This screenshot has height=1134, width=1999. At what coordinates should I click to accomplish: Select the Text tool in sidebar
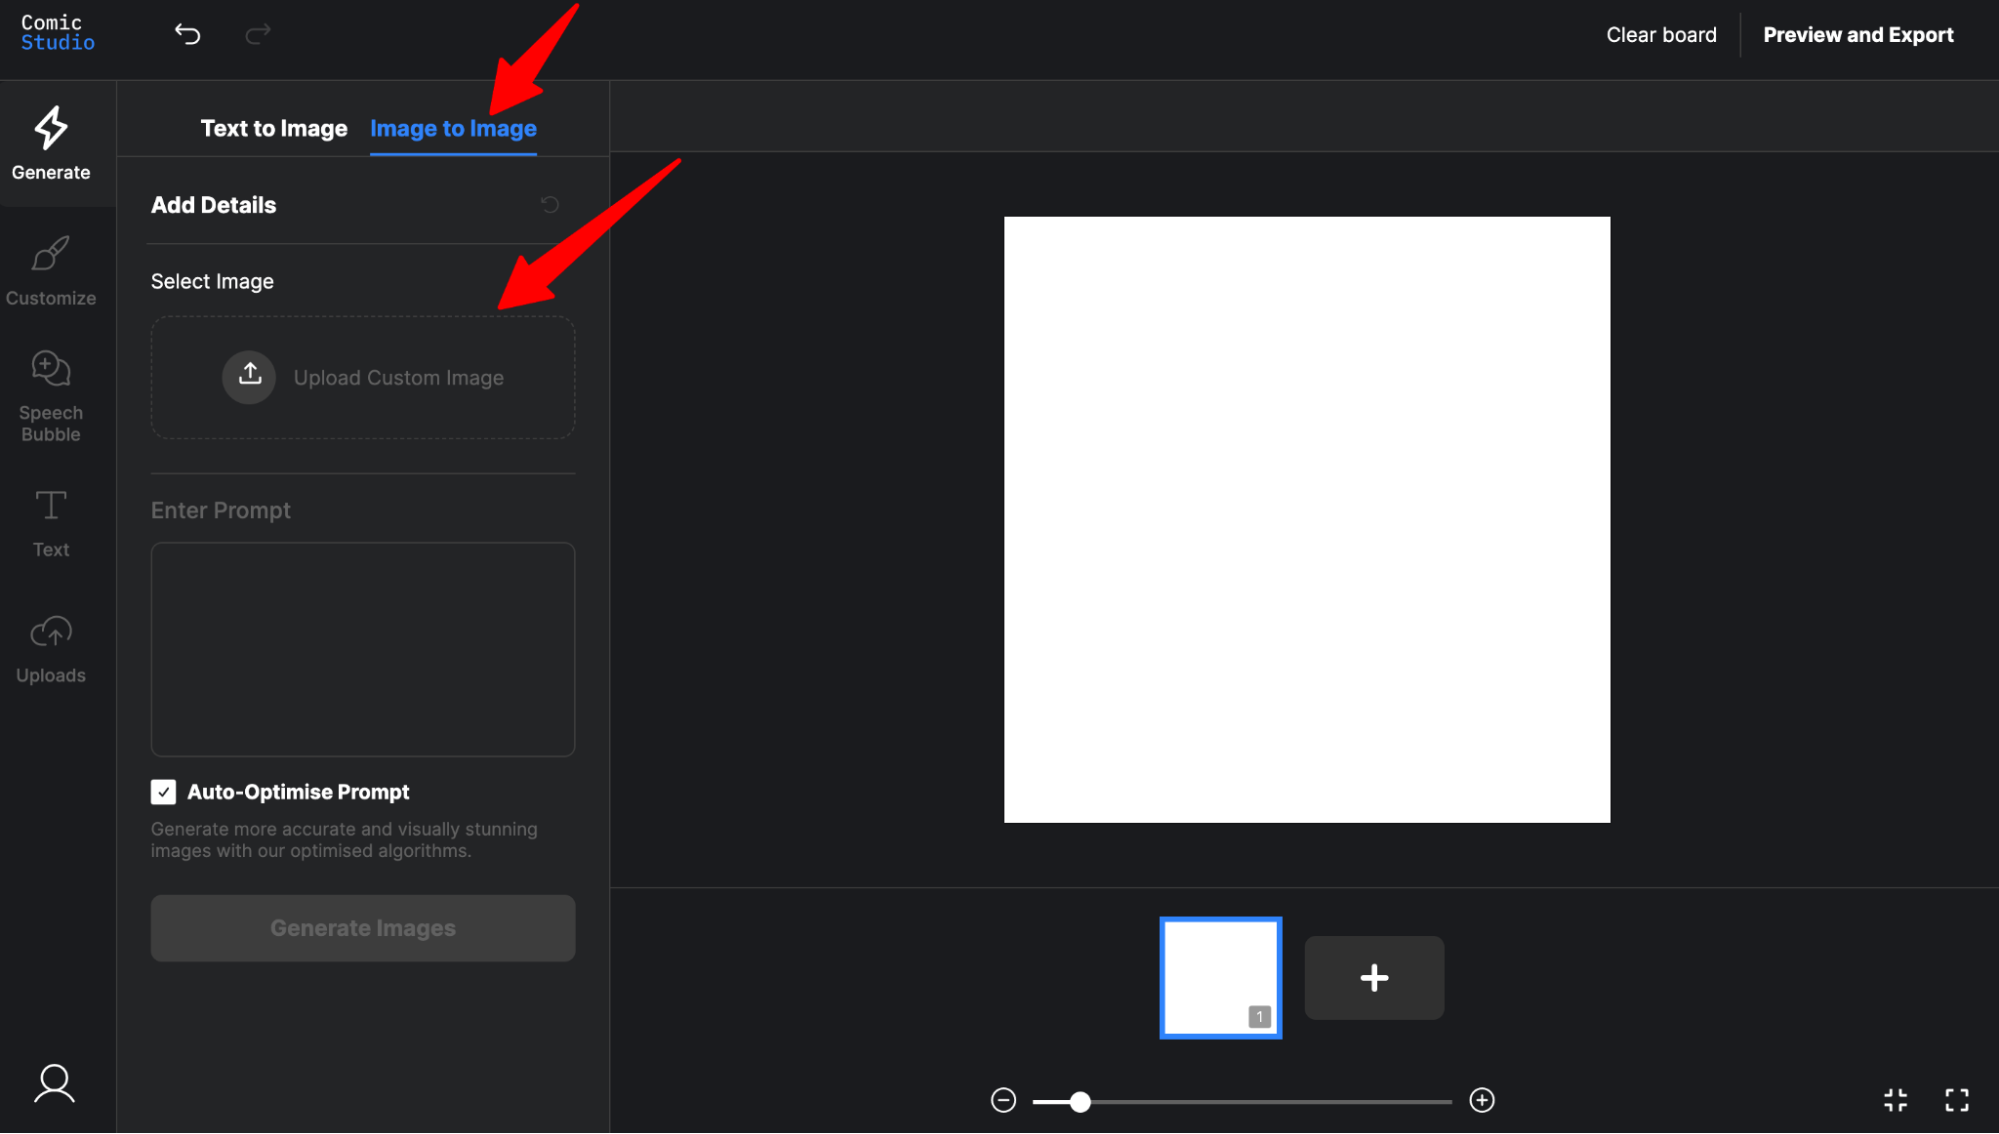(x=51, y=523)
